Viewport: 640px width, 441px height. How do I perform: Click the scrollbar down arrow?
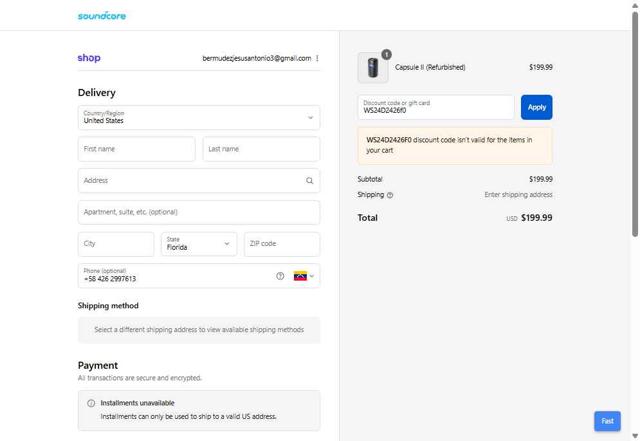pyautogui.click(x=635, y=436)
